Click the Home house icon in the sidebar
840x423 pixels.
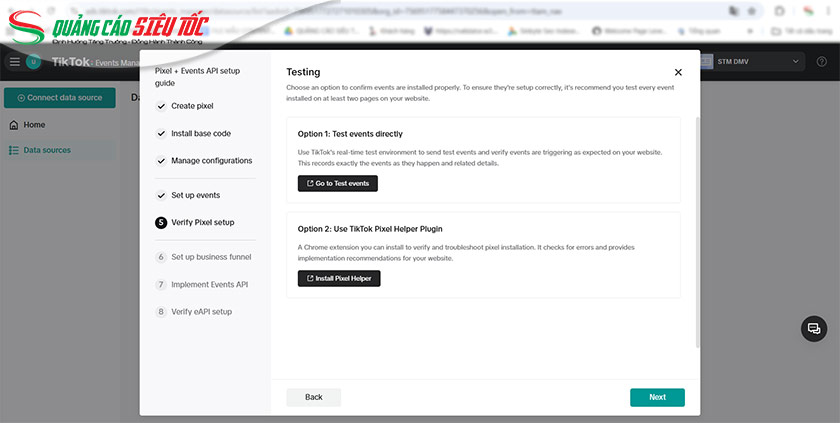click(x=13, y=125)
